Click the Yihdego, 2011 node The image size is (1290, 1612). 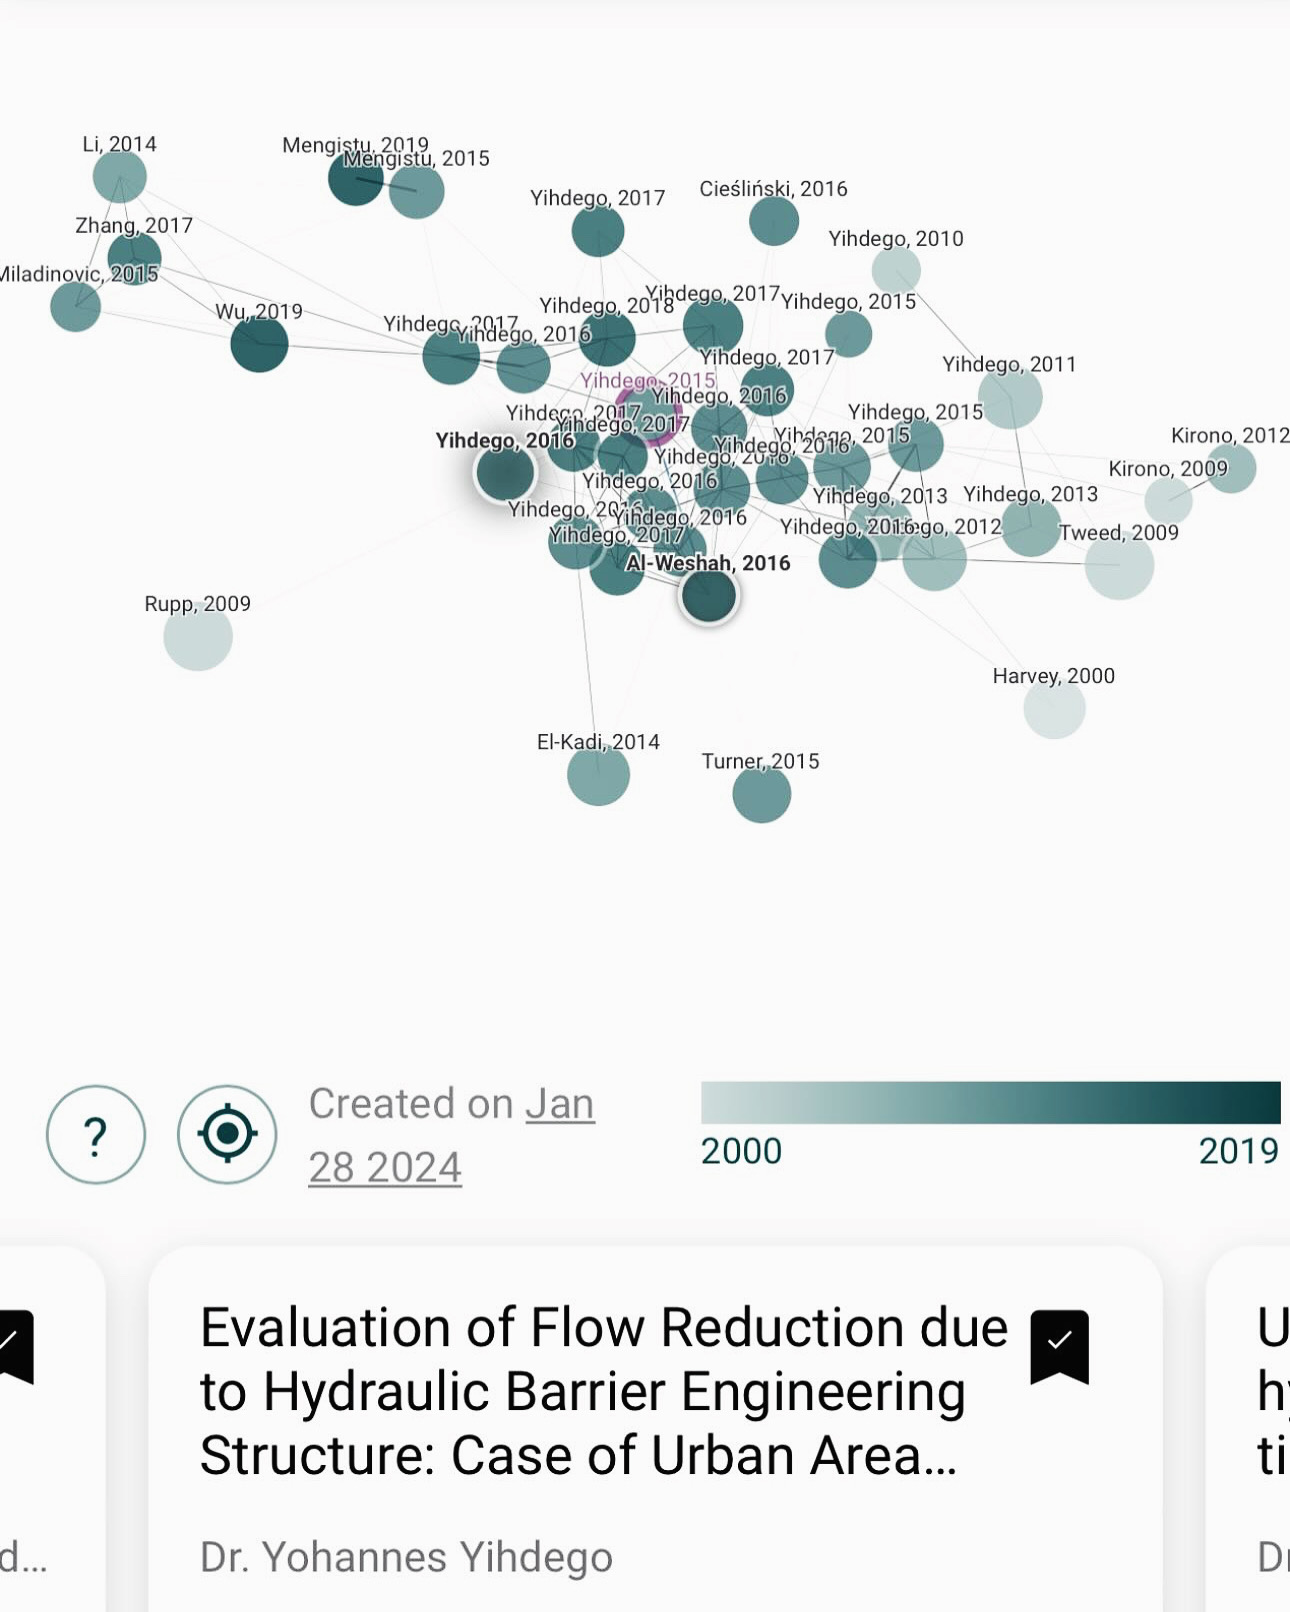coord(1010,397)
